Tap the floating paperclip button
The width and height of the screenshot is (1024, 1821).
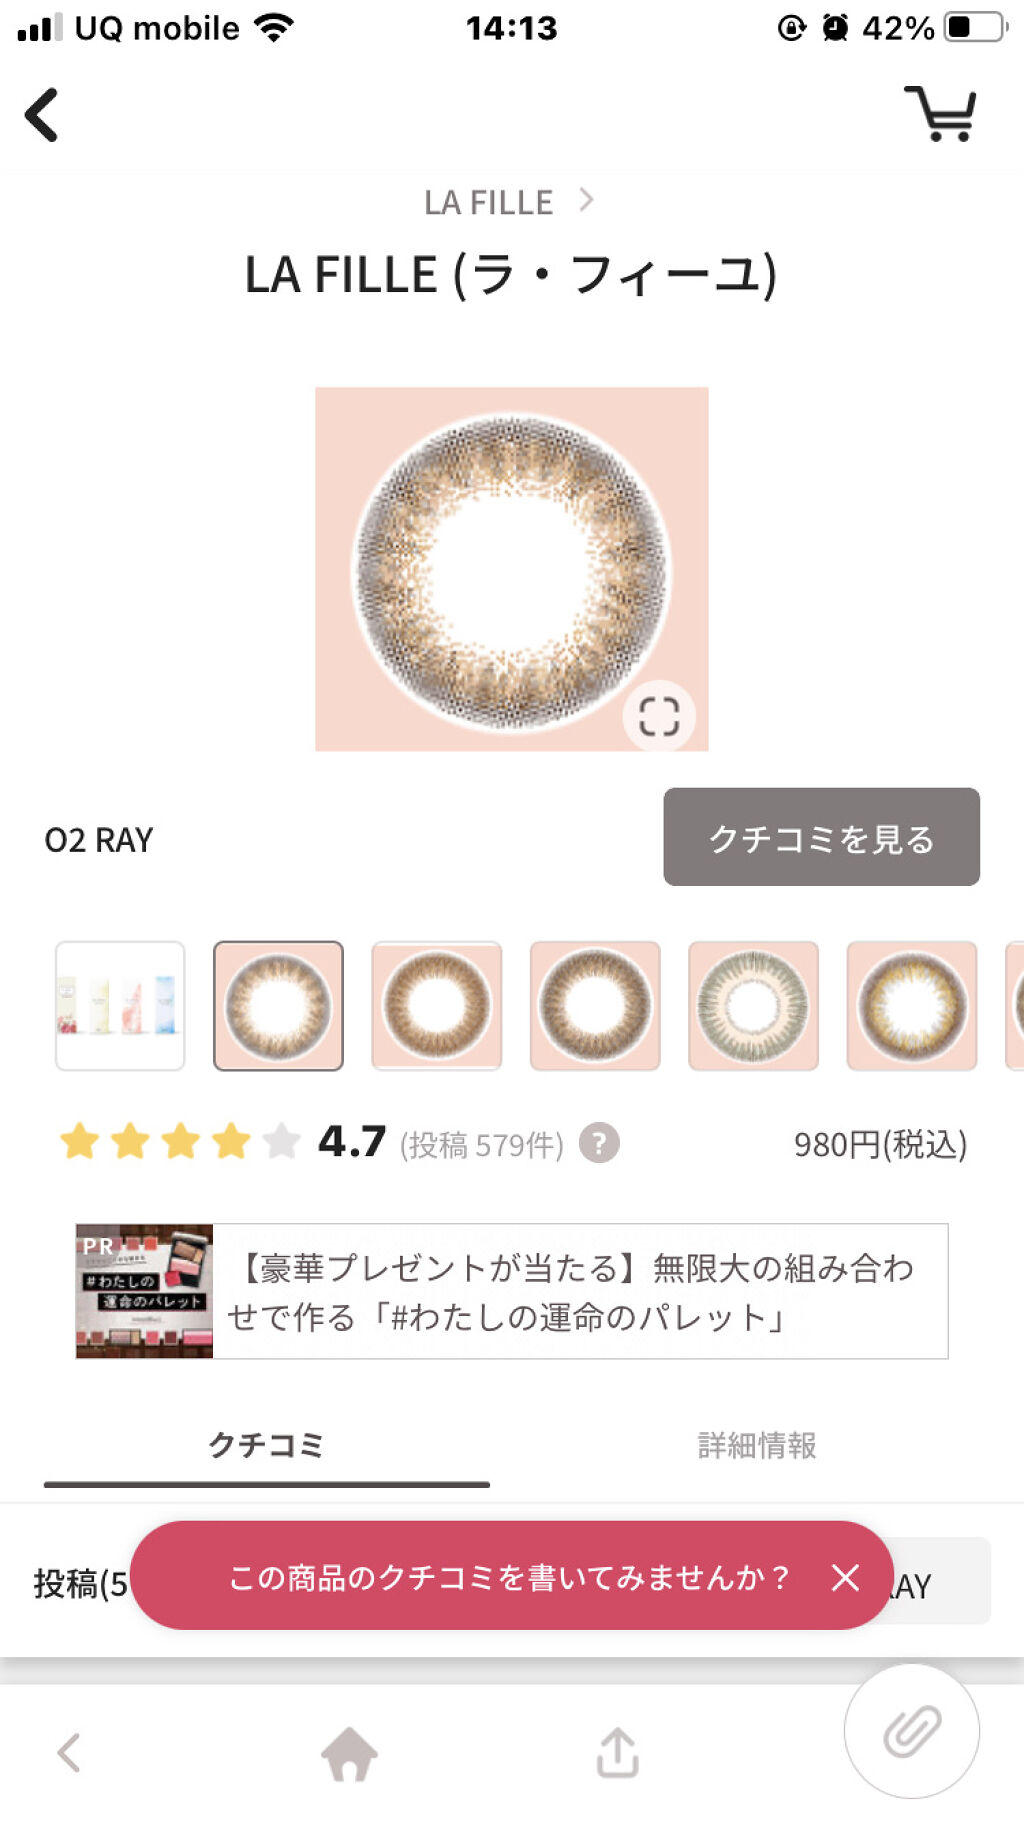911,1731
